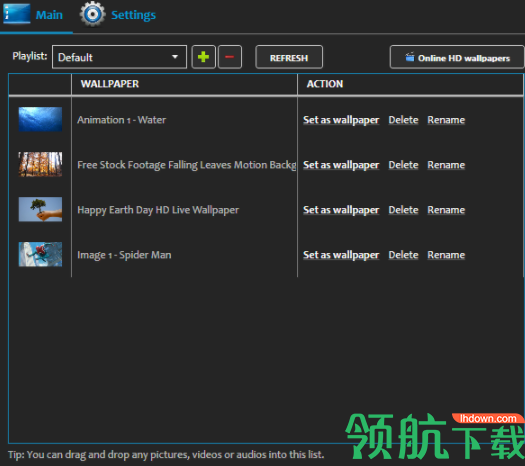
Task: Select the Falling Leaves forest thumbnail
Action: (x=40, y=164)
